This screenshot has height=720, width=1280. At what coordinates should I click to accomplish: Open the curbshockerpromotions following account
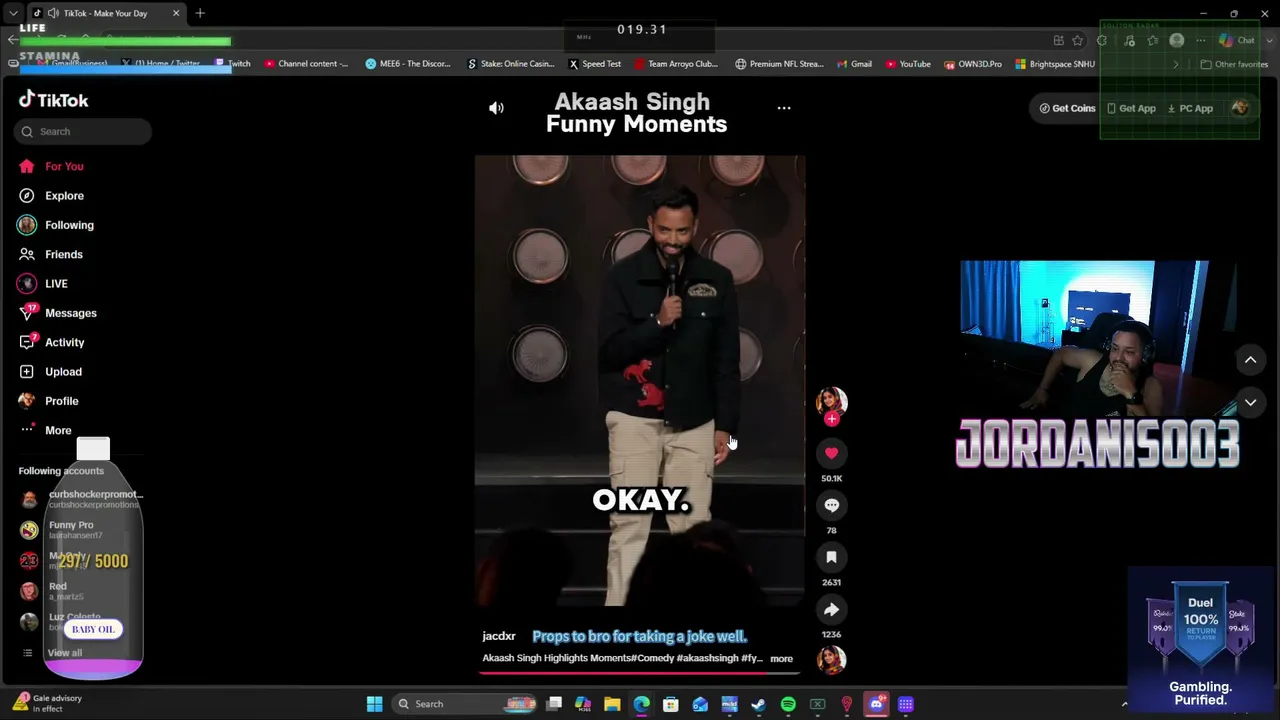(x=82, y=499)
